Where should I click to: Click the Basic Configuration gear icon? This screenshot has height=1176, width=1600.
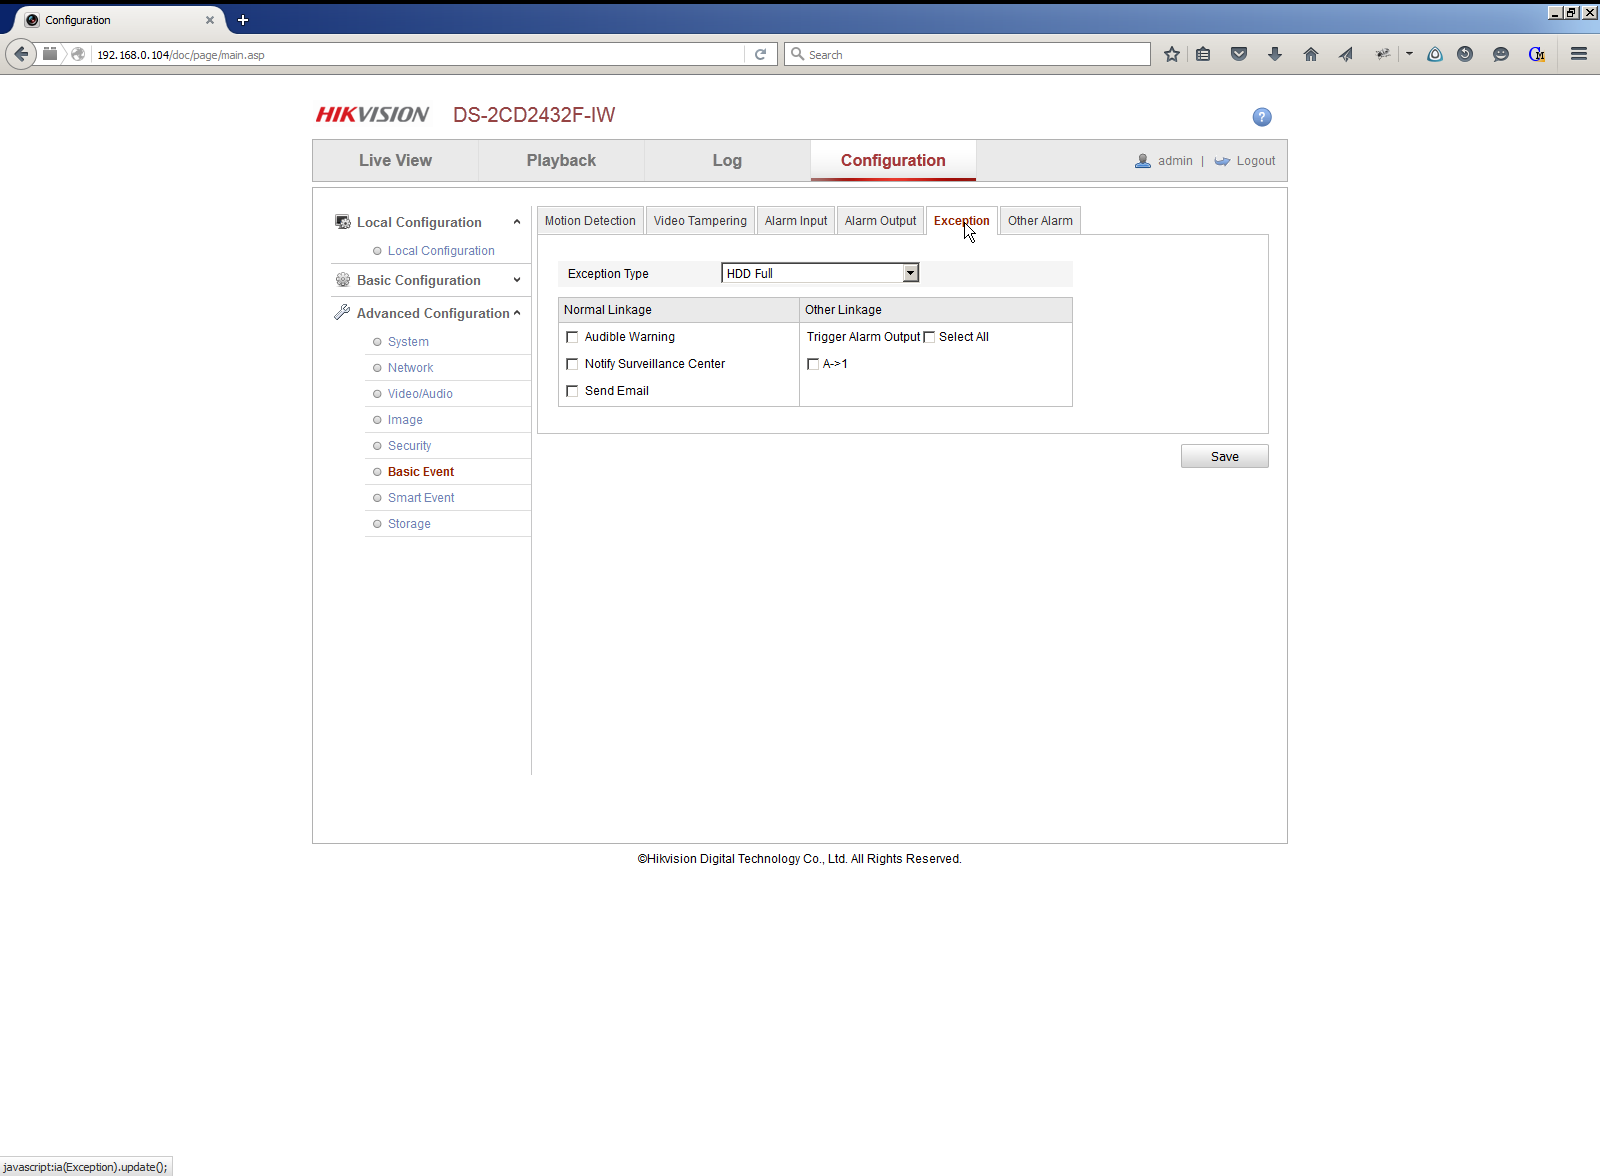click(x=343, y=280)
